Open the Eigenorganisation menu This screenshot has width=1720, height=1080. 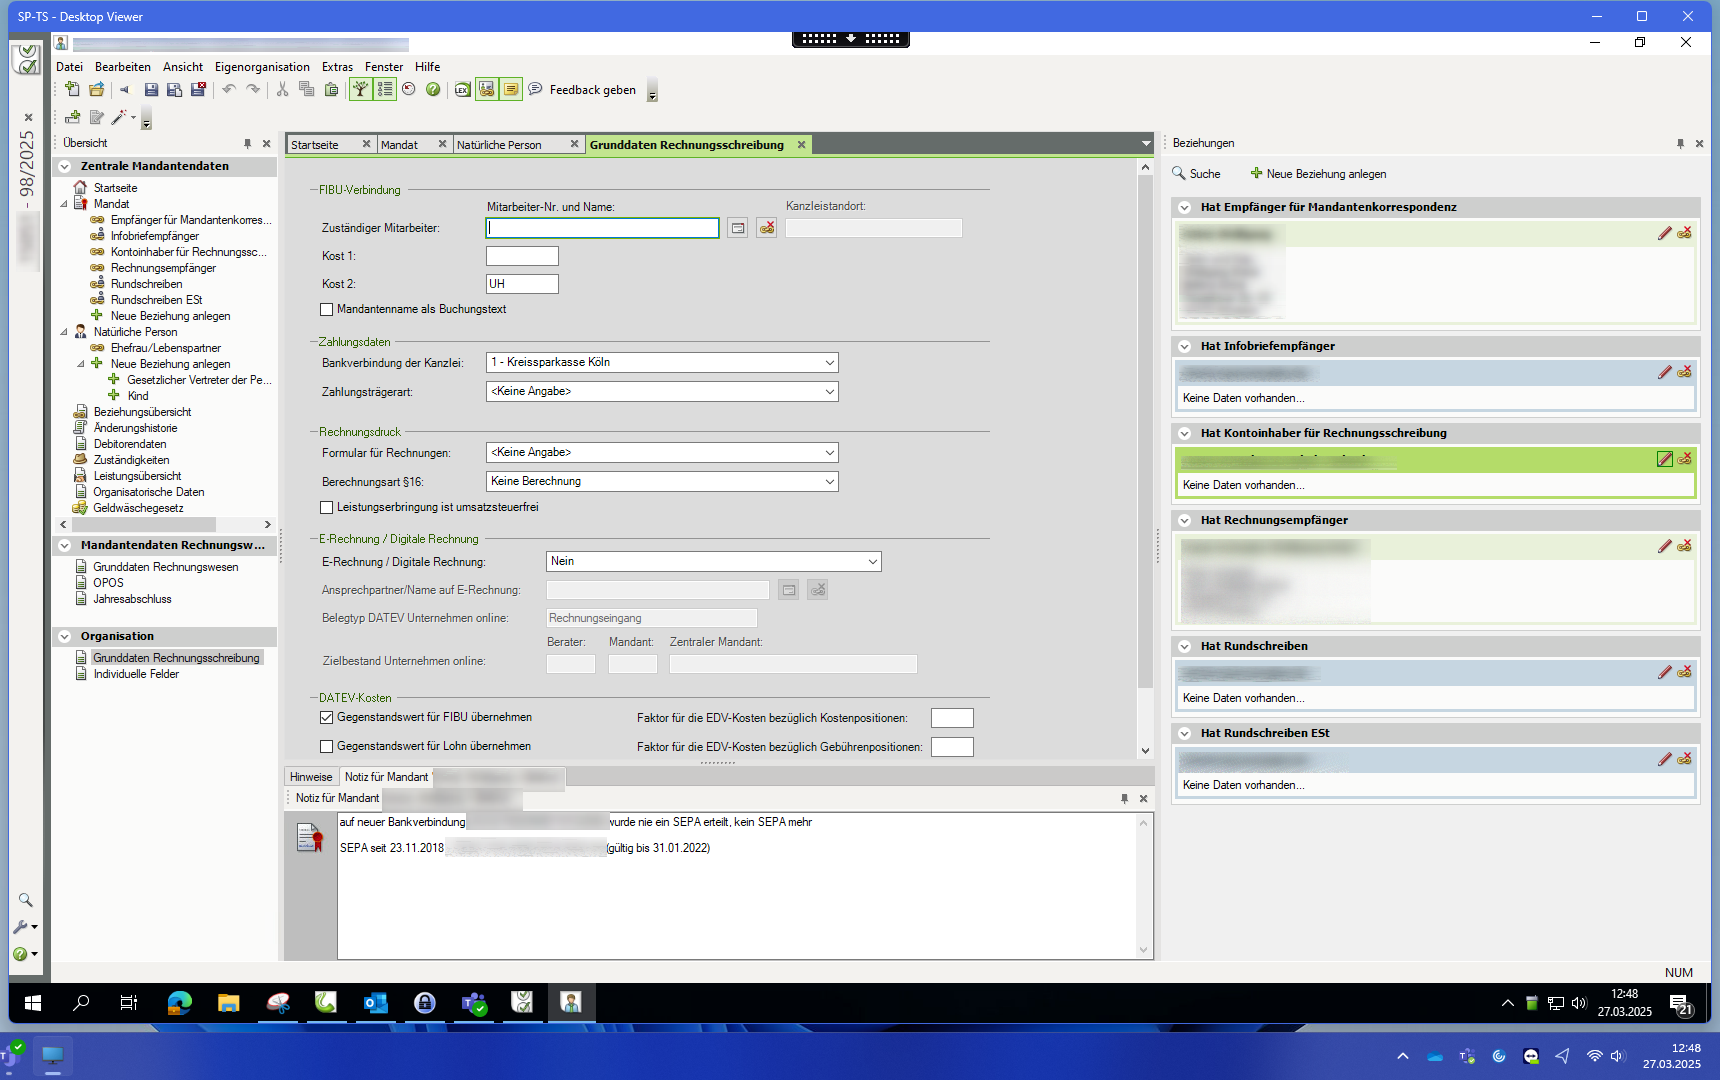(x=262, y=67)
